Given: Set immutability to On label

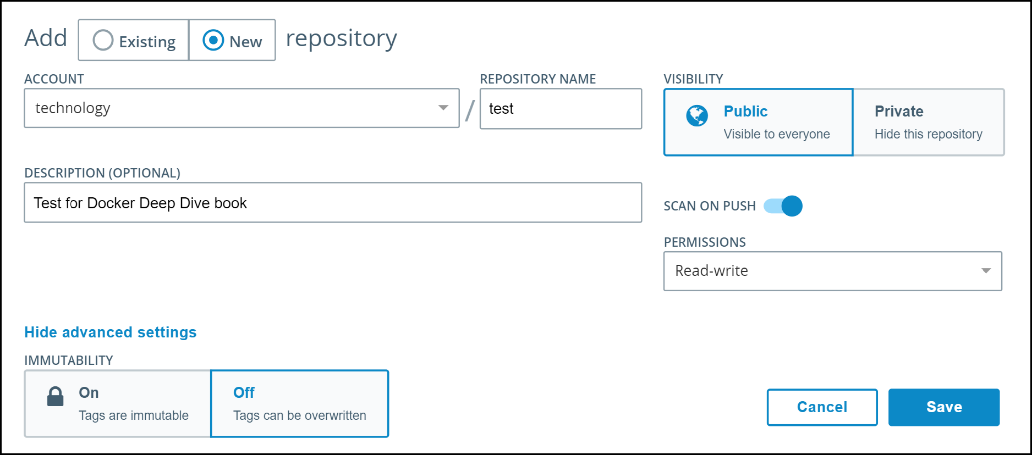Looking at the screenshot, I should tap(89, 393).
